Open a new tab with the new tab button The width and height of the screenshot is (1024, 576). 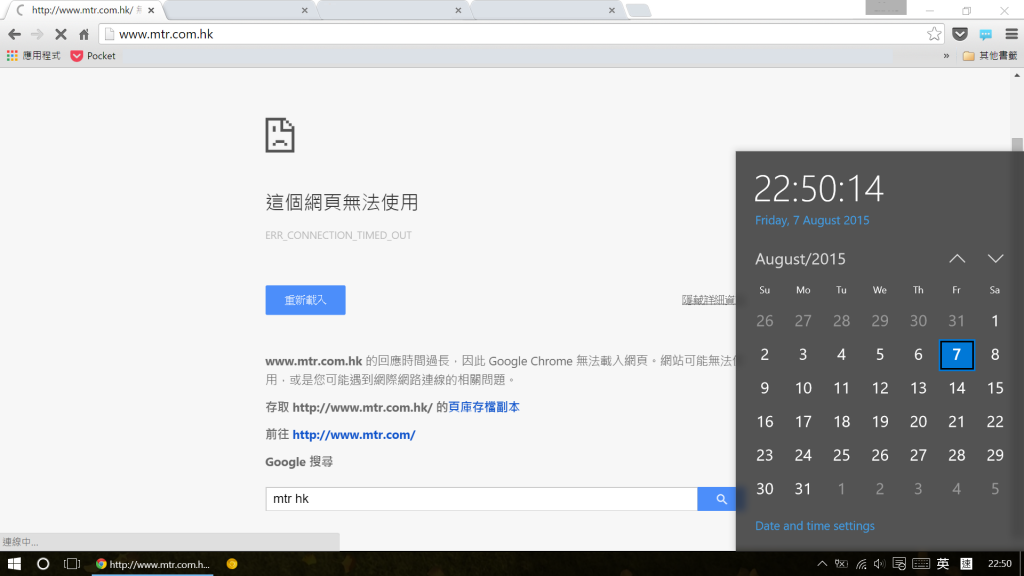(638, 10)
